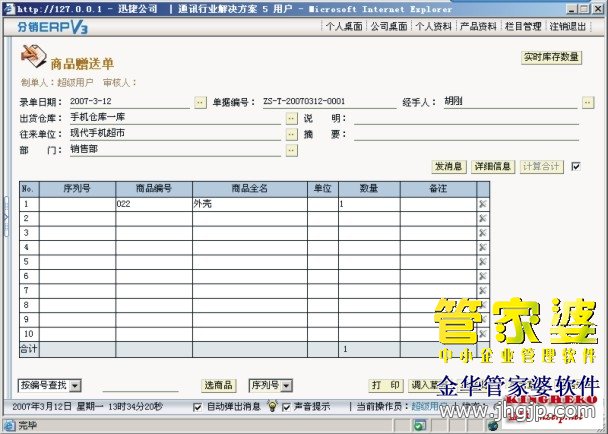Click the 详细信息 button
Viewport: 608px width, 434px height.
click(493, 167)
